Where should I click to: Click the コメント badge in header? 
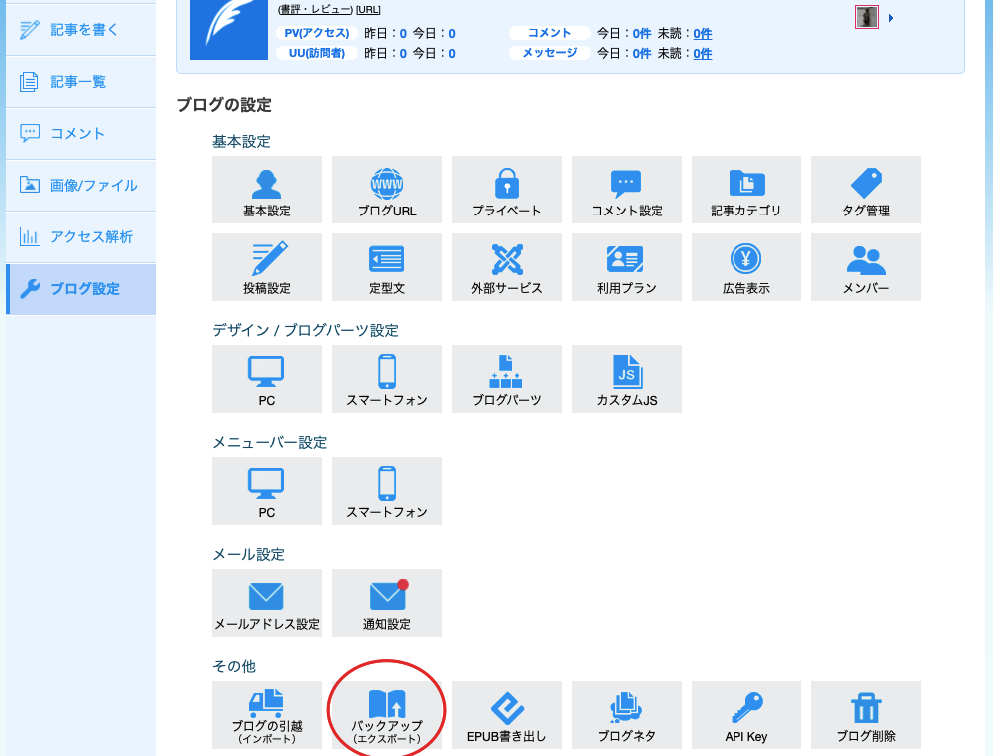click(x=550, y=33)
